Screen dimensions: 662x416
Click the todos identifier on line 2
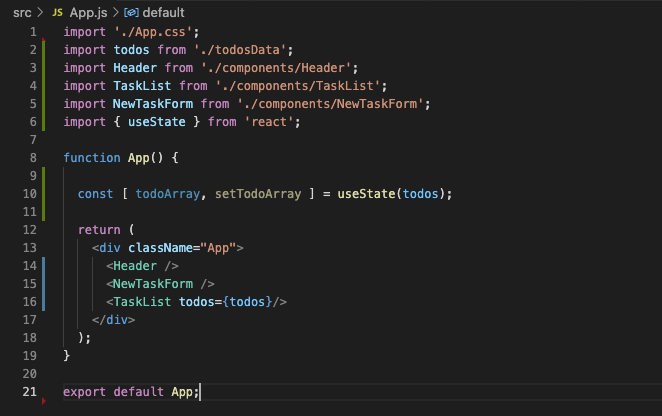click(x=131, y=50)
